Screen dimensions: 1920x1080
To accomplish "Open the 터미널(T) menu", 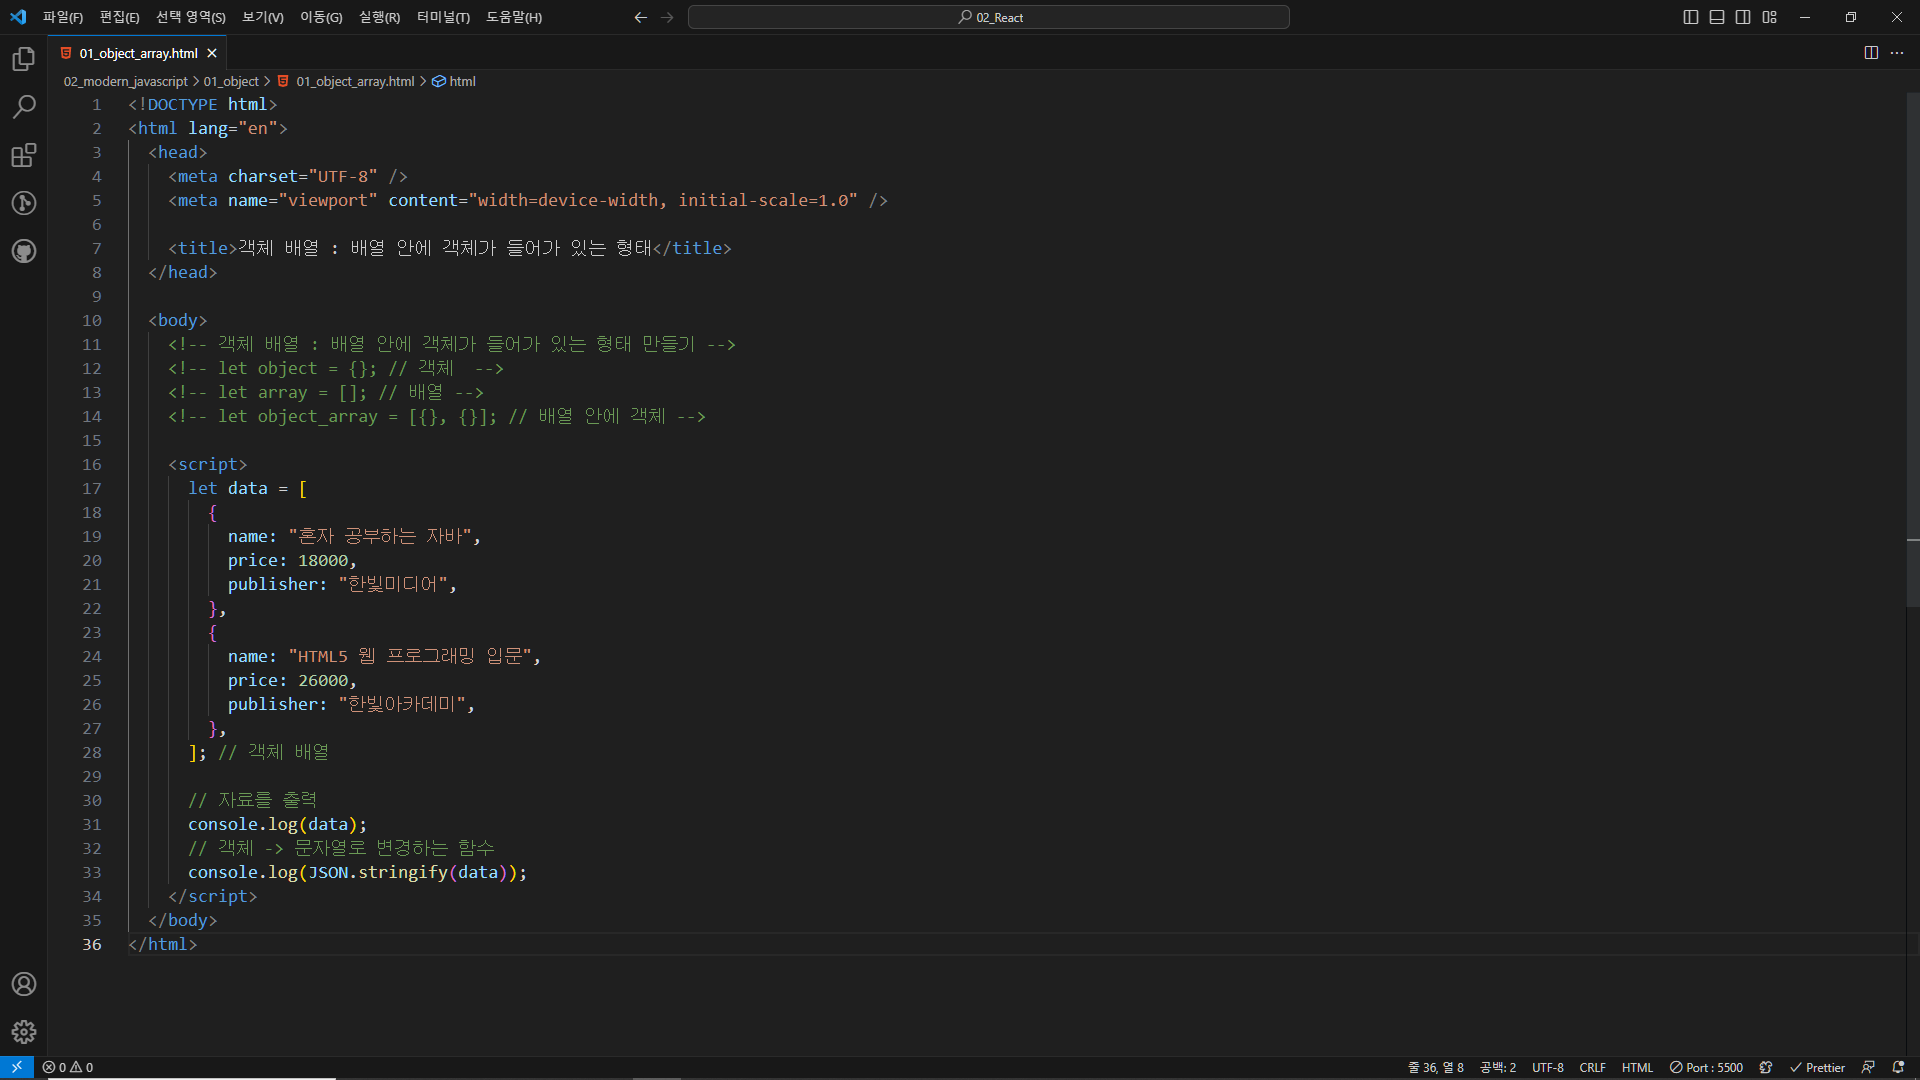I will click(x=443, y=17).
